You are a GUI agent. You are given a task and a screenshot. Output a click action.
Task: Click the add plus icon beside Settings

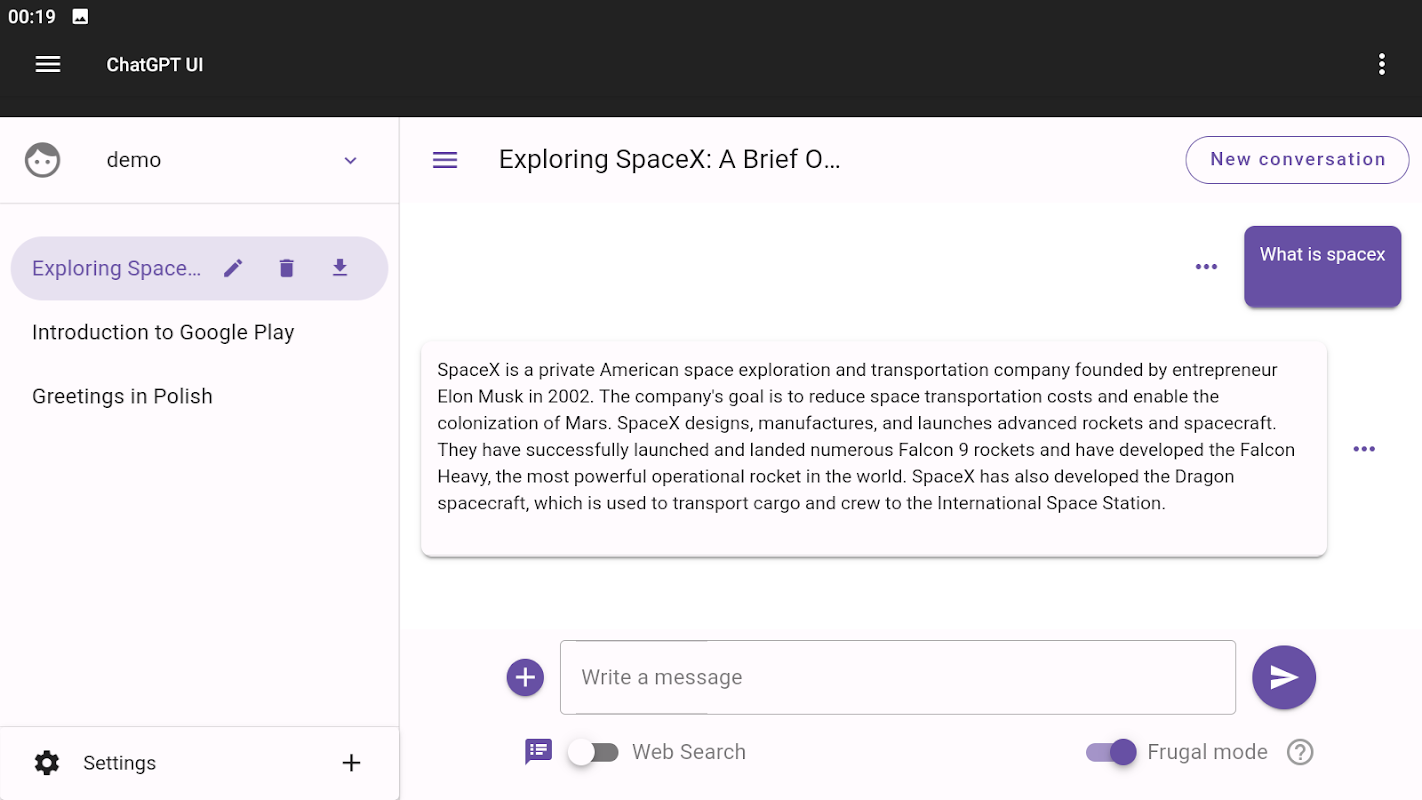(351, 763)
